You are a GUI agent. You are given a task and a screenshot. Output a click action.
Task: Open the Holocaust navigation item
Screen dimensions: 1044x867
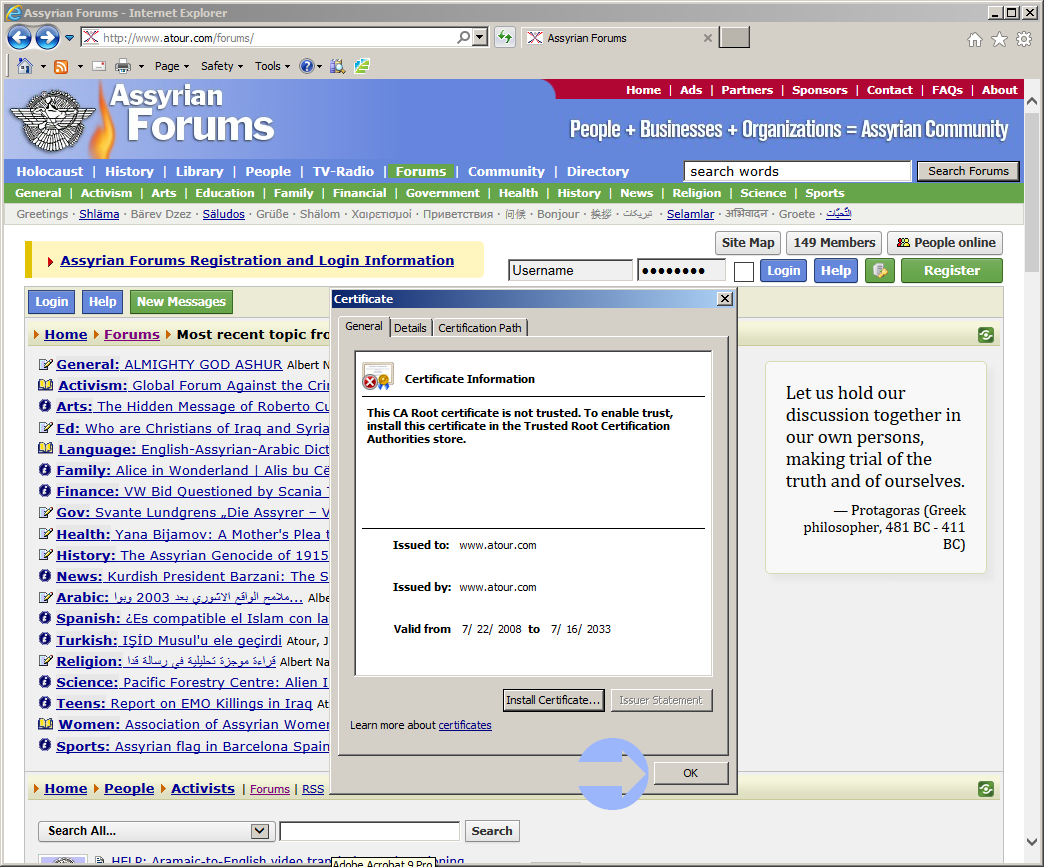click(x=50, y=171)
